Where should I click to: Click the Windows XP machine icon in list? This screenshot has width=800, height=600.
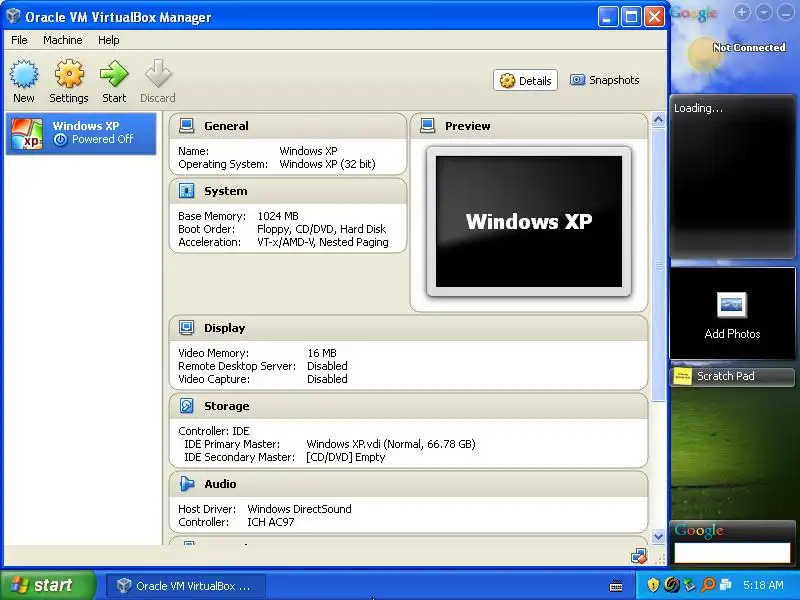pyautogui.click(x=27, y=134)
